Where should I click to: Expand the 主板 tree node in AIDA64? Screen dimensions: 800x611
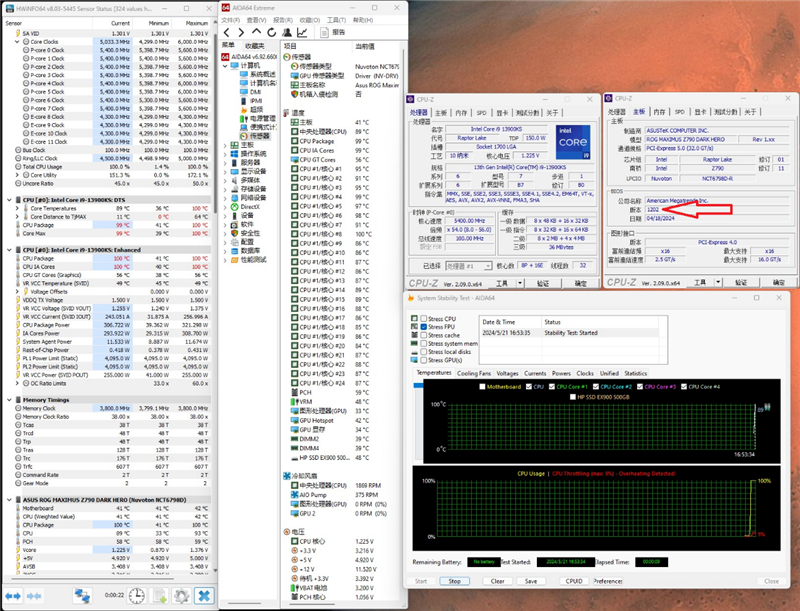225,144
